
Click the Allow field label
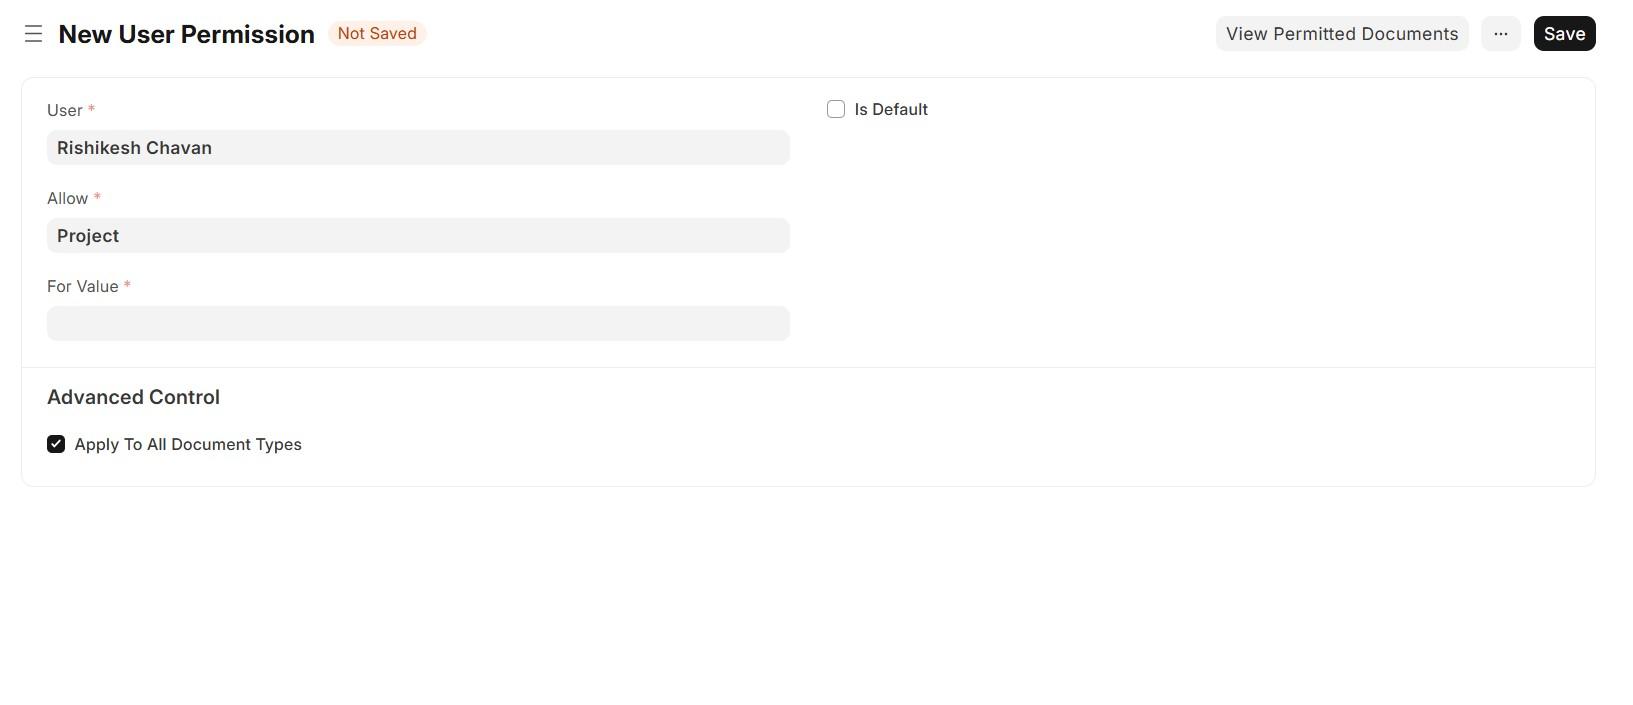pos(67,199)
